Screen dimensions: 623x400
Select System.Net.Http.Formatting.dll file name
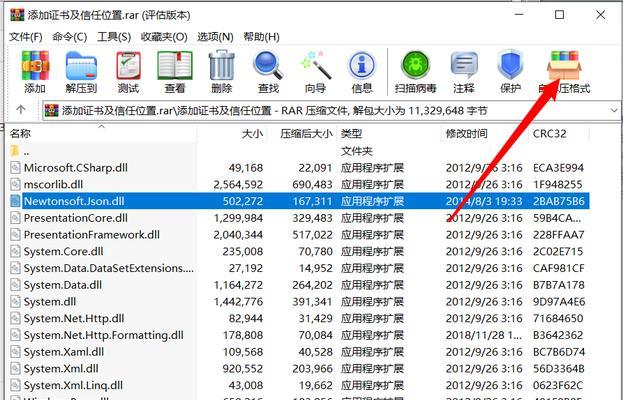click(x=104, y=335)
